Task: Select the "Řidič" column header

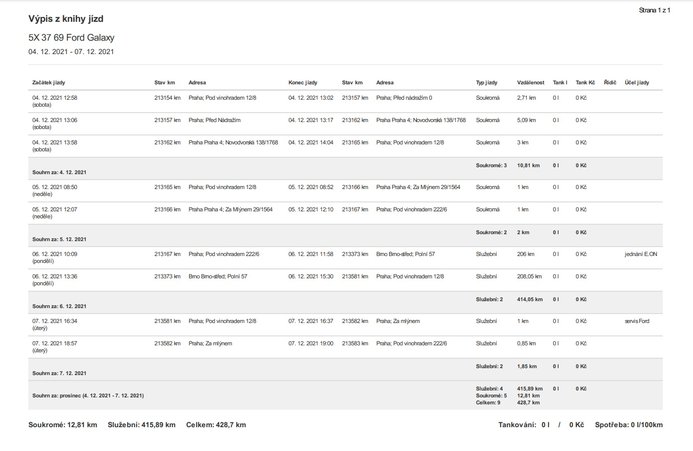Action: 609,82
